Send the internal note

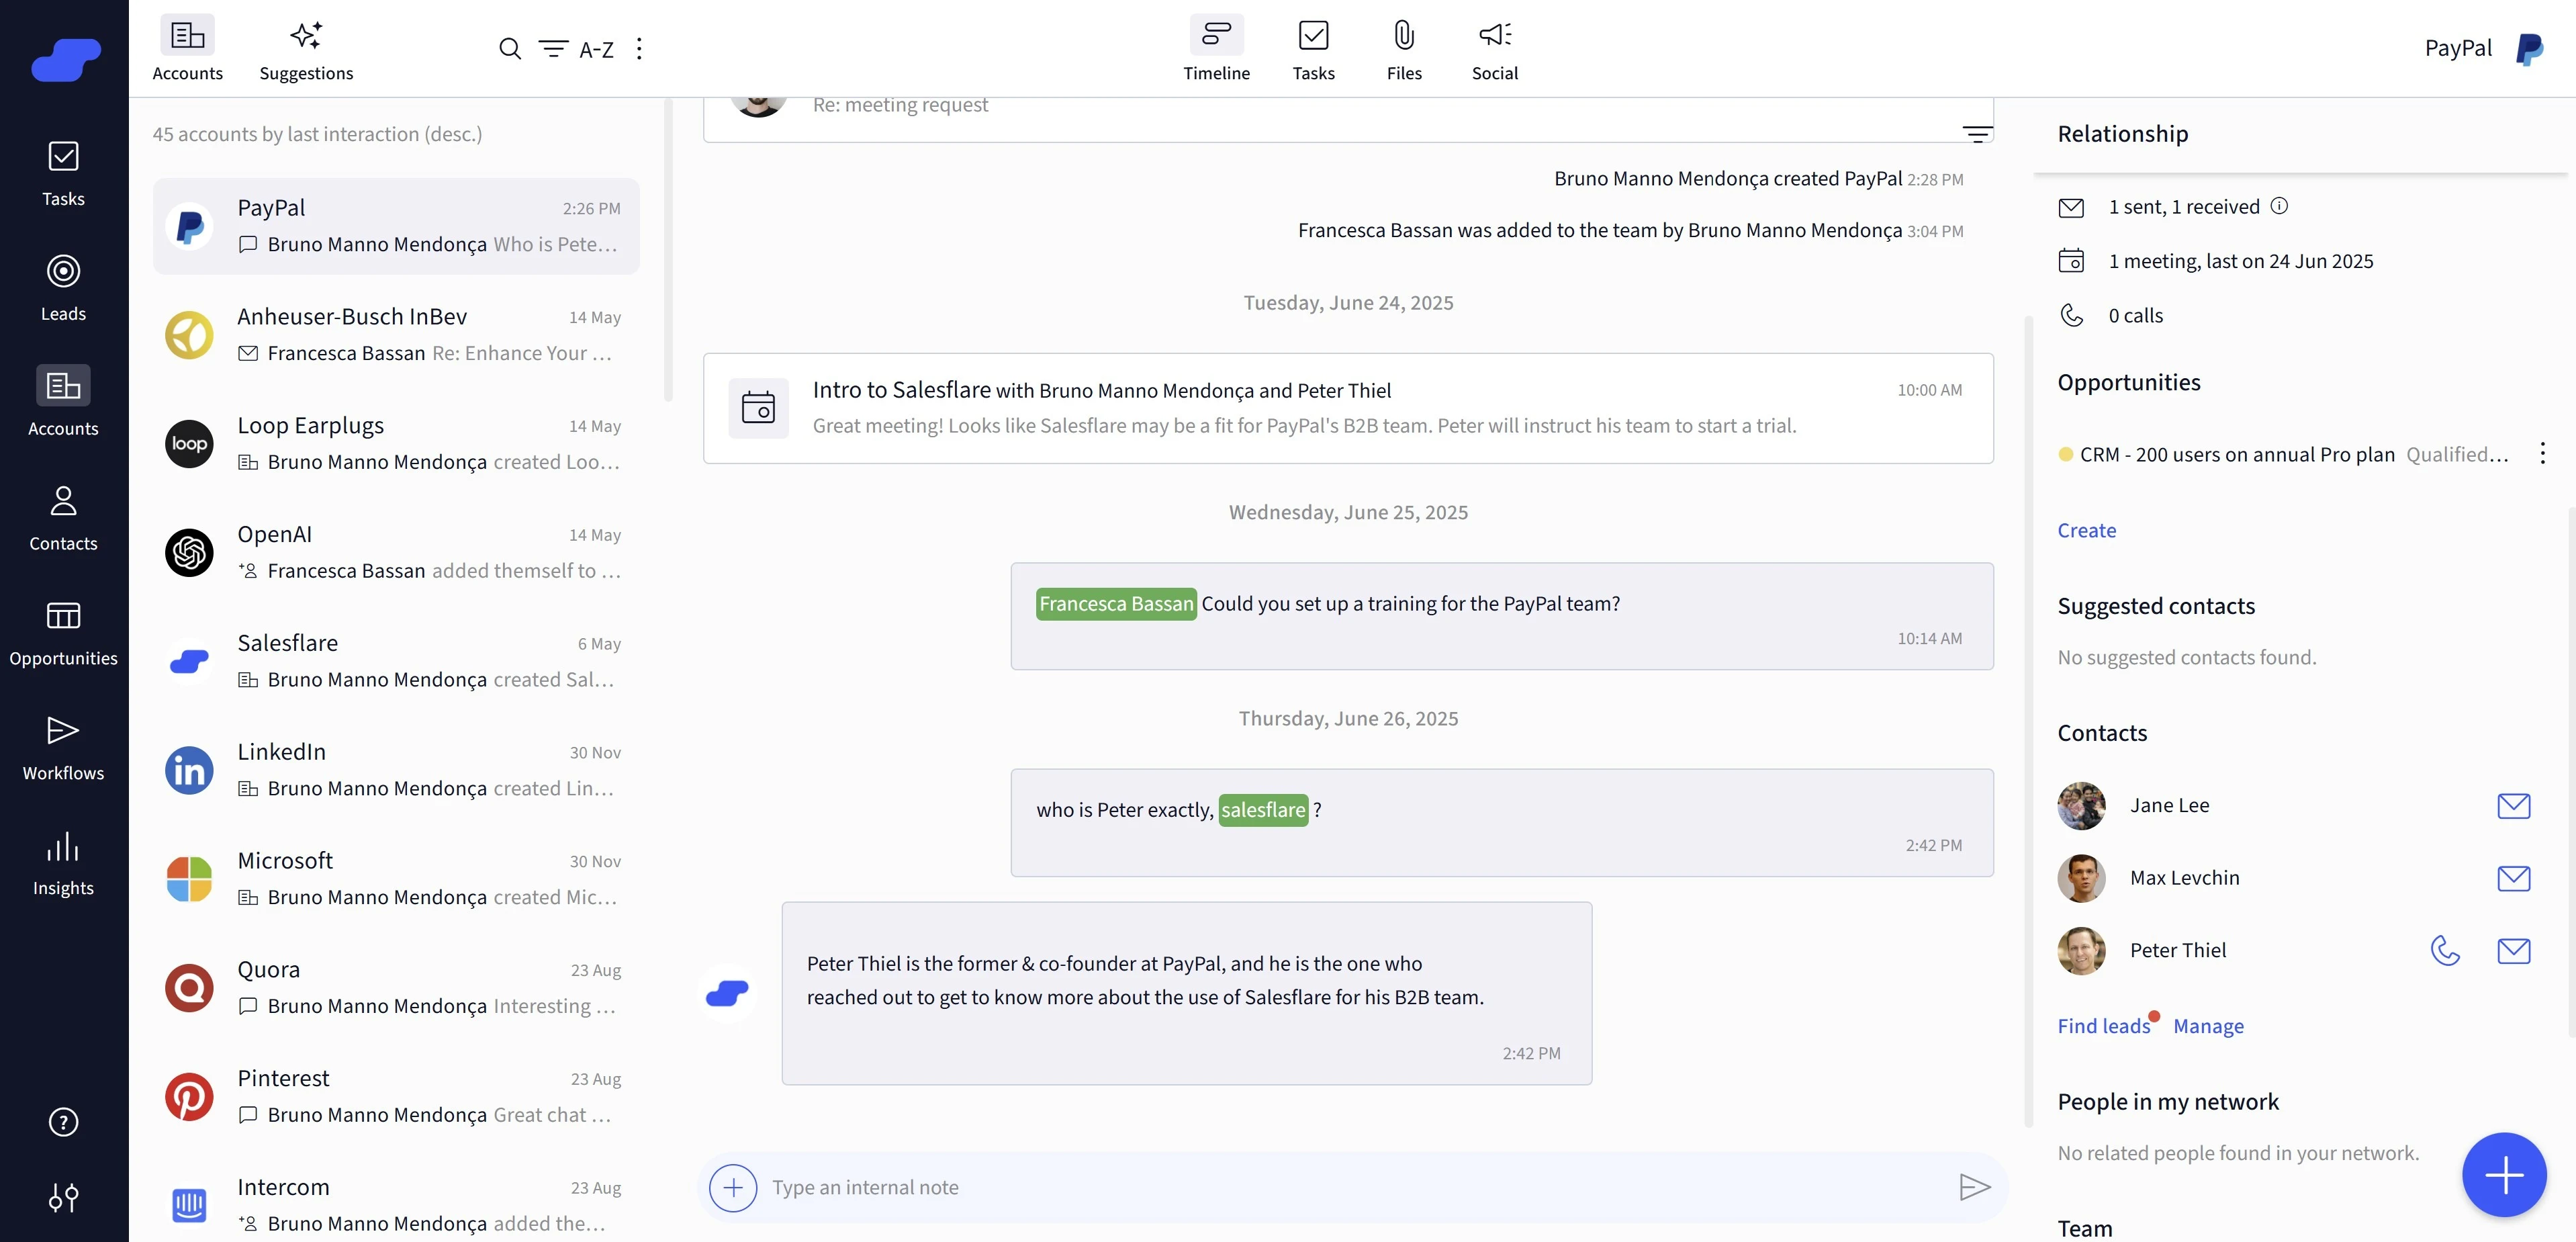click(x=1975, y=1187)
